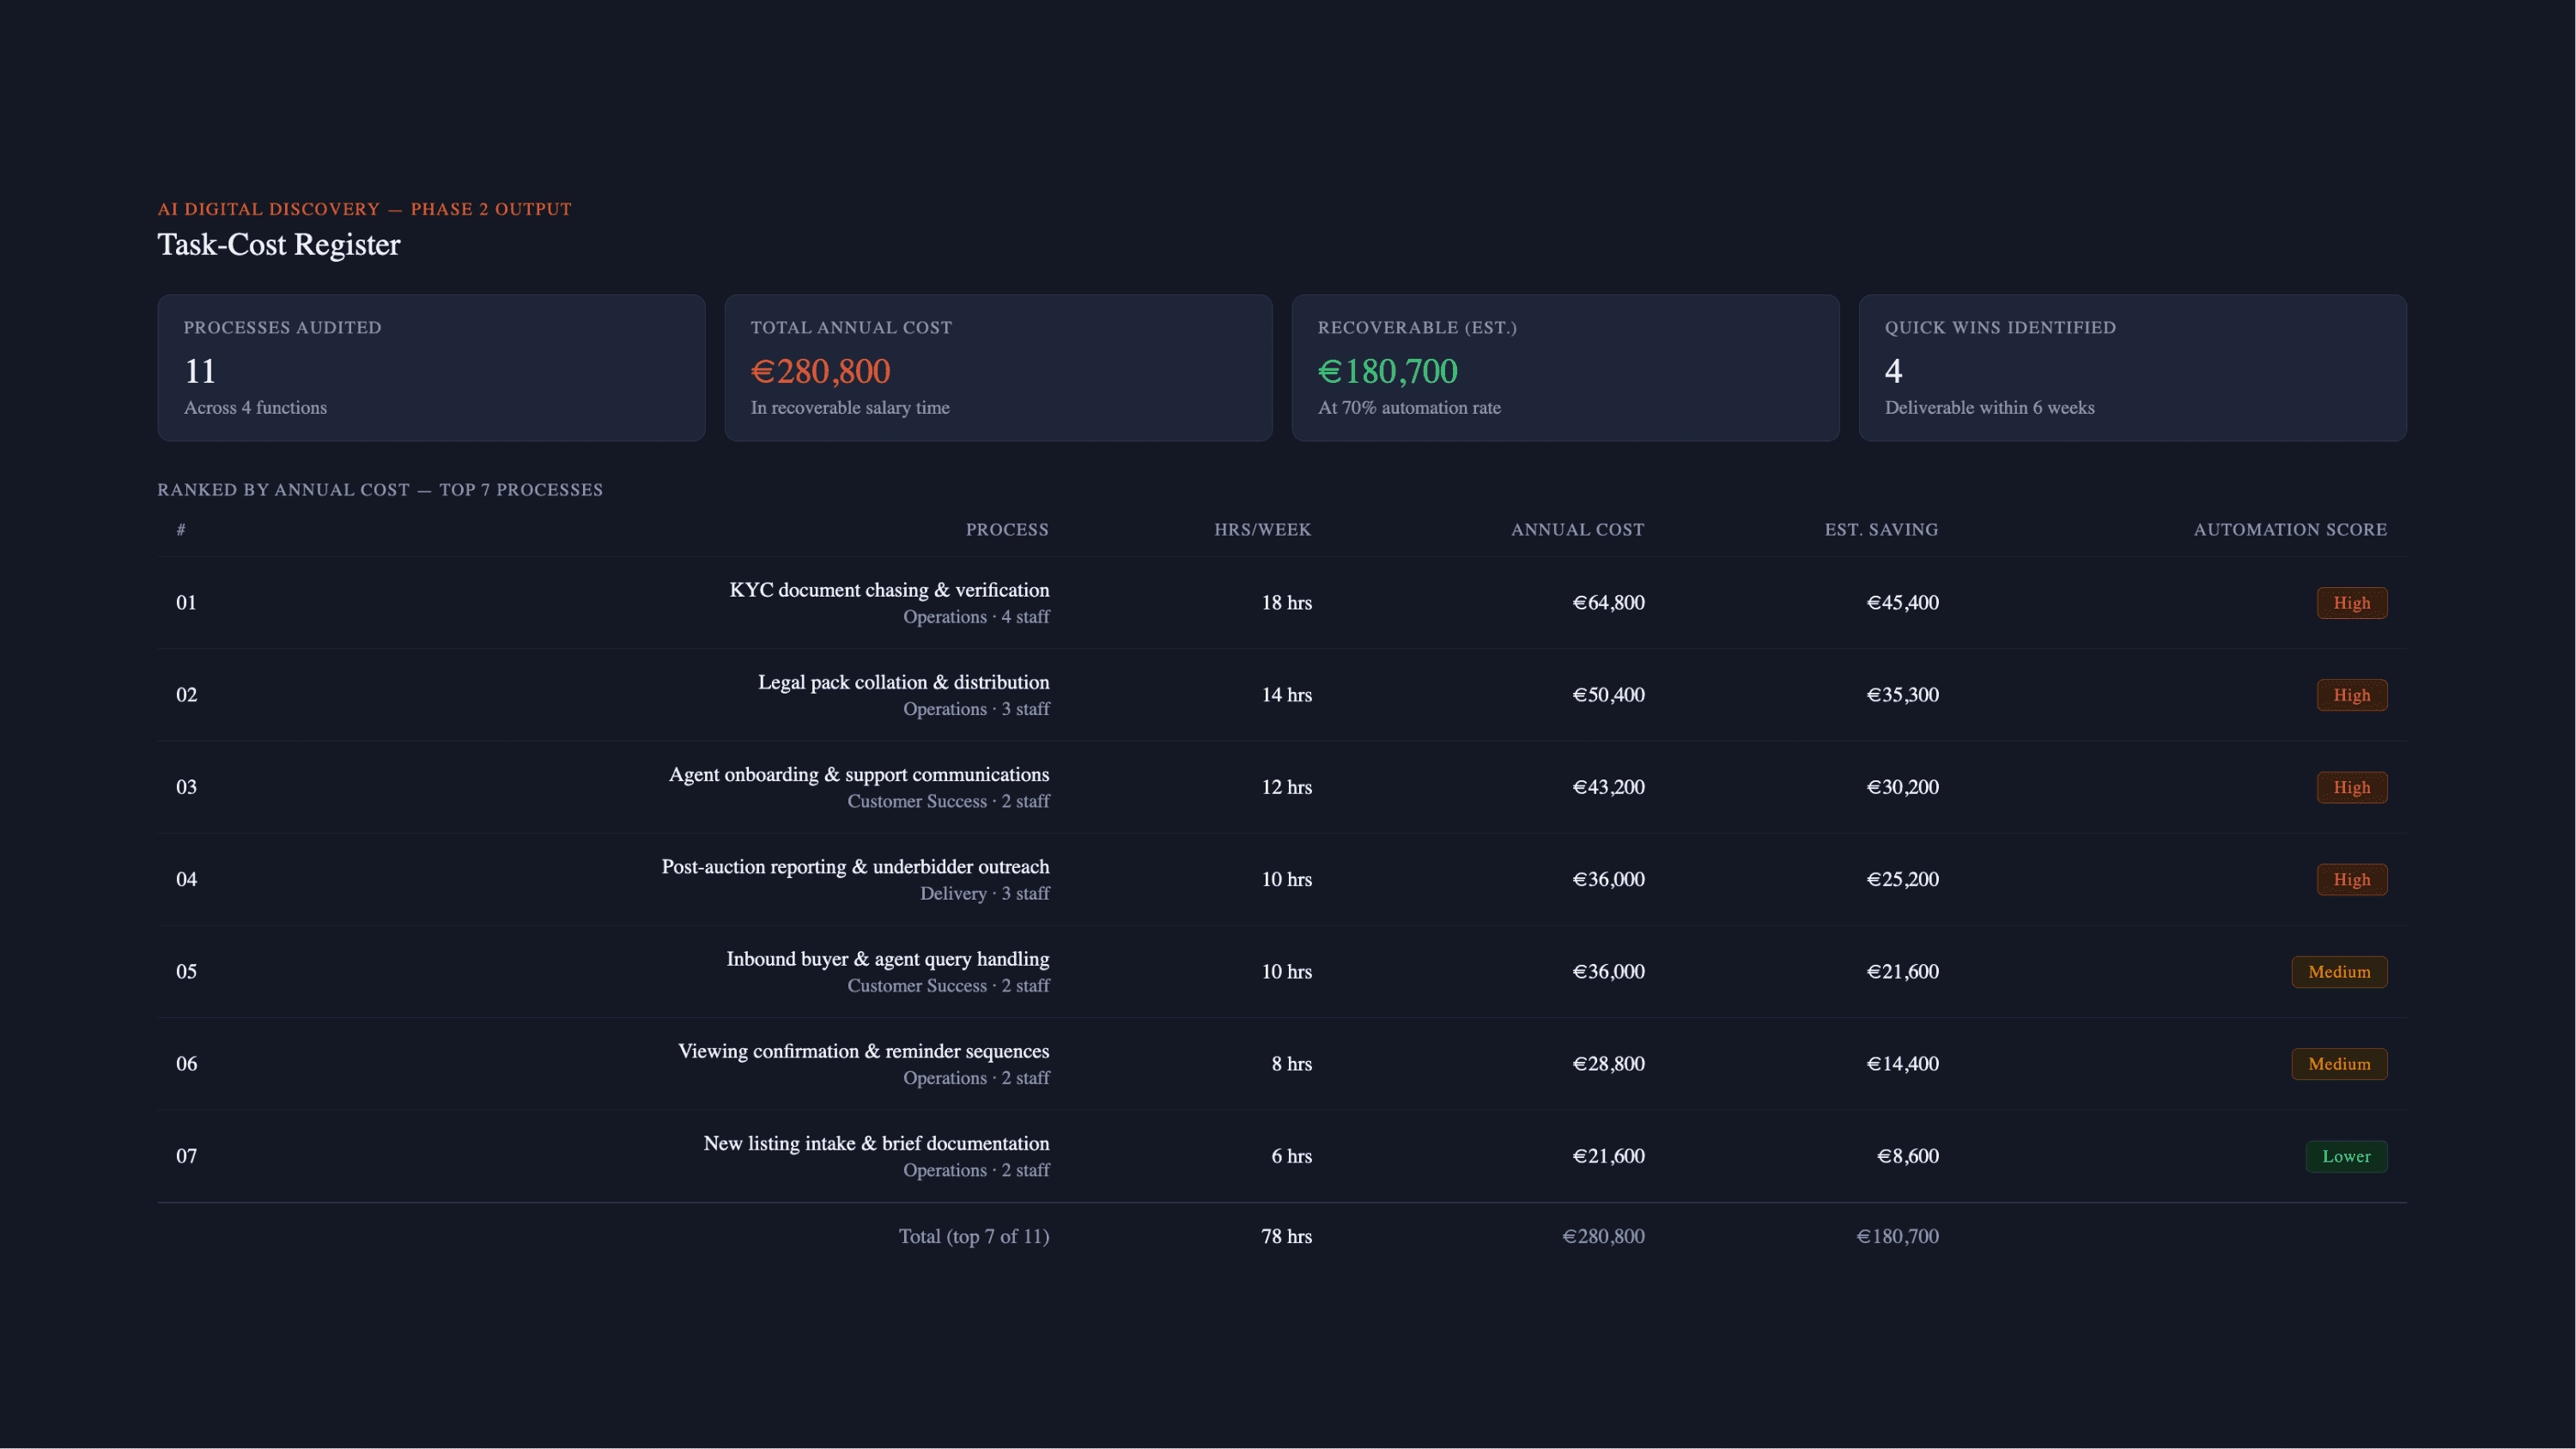Click 'Across 4 functions' caption
This screenshot has height=1449, width=2576.
(x=255, y=407)
